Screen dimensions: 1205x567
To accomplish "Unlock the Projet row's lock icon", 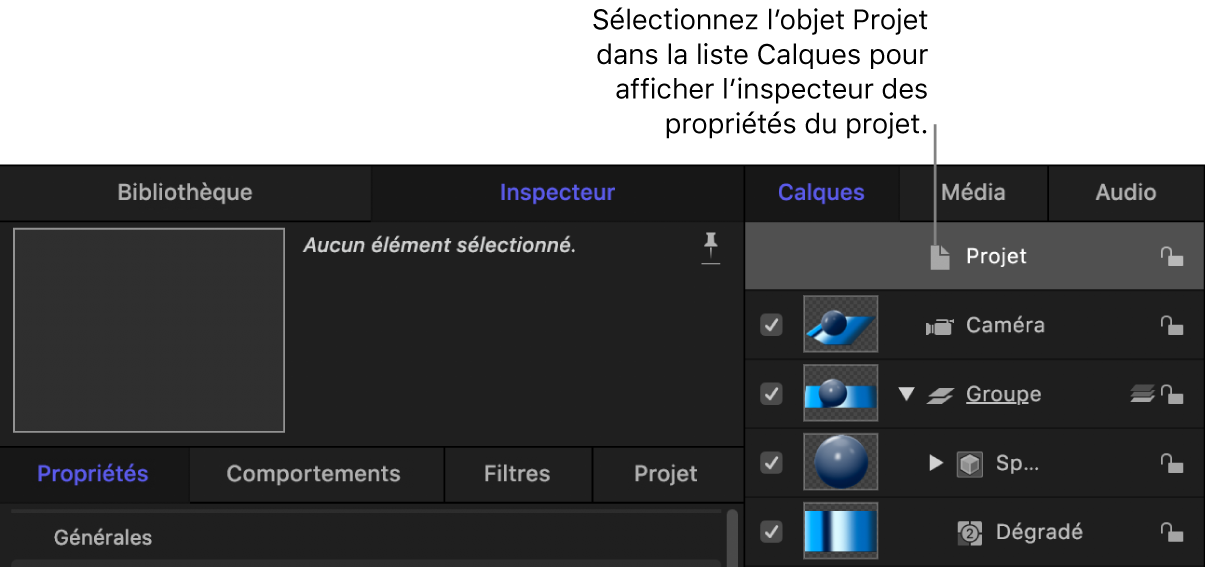I will pyautogui.click(x=1171, y=257).
